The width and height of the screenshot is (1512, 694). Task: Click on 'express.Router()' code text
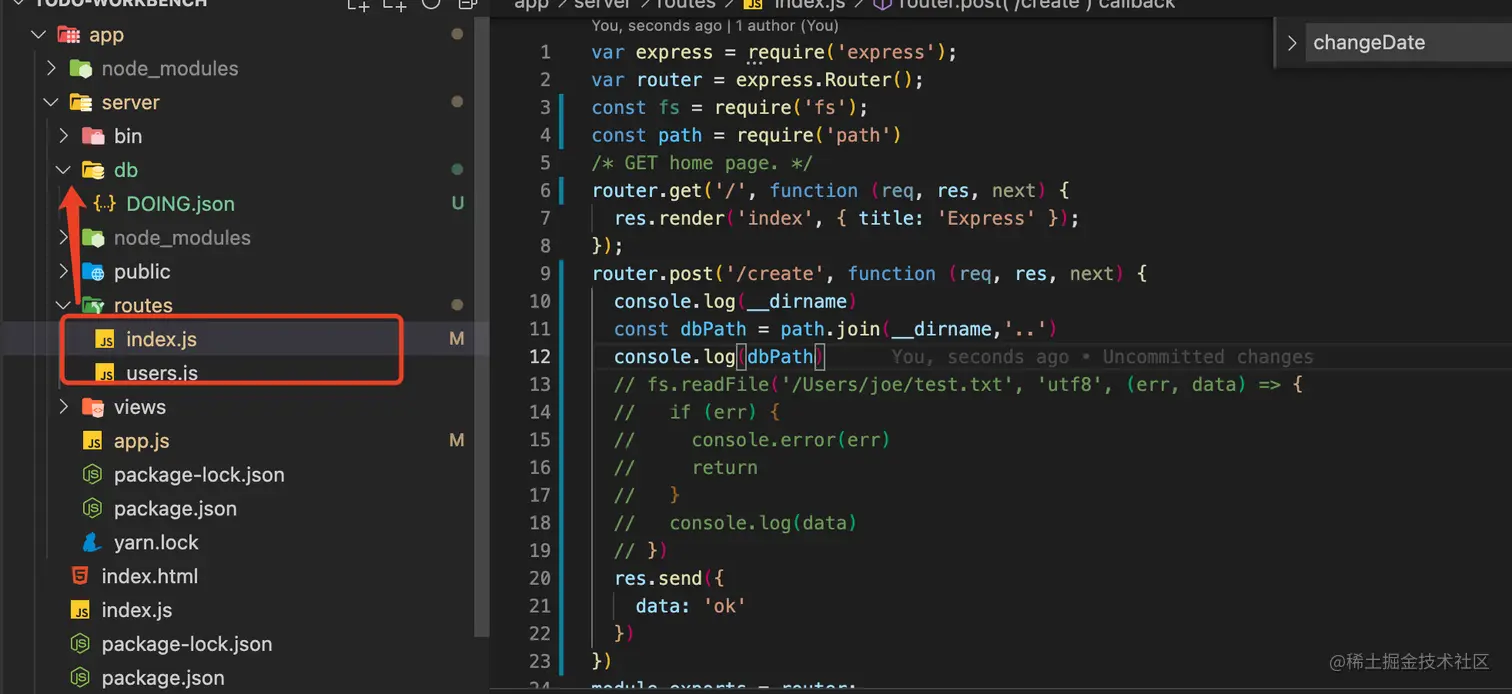pyautogui.click(x=824, y=80)
